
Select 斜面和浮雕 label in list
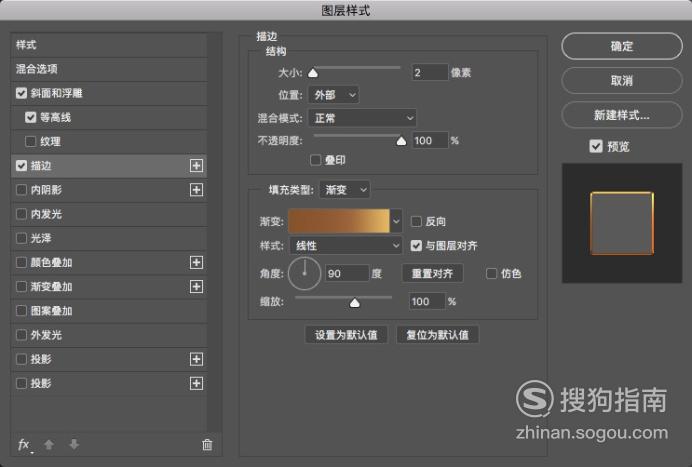(56, 93)
